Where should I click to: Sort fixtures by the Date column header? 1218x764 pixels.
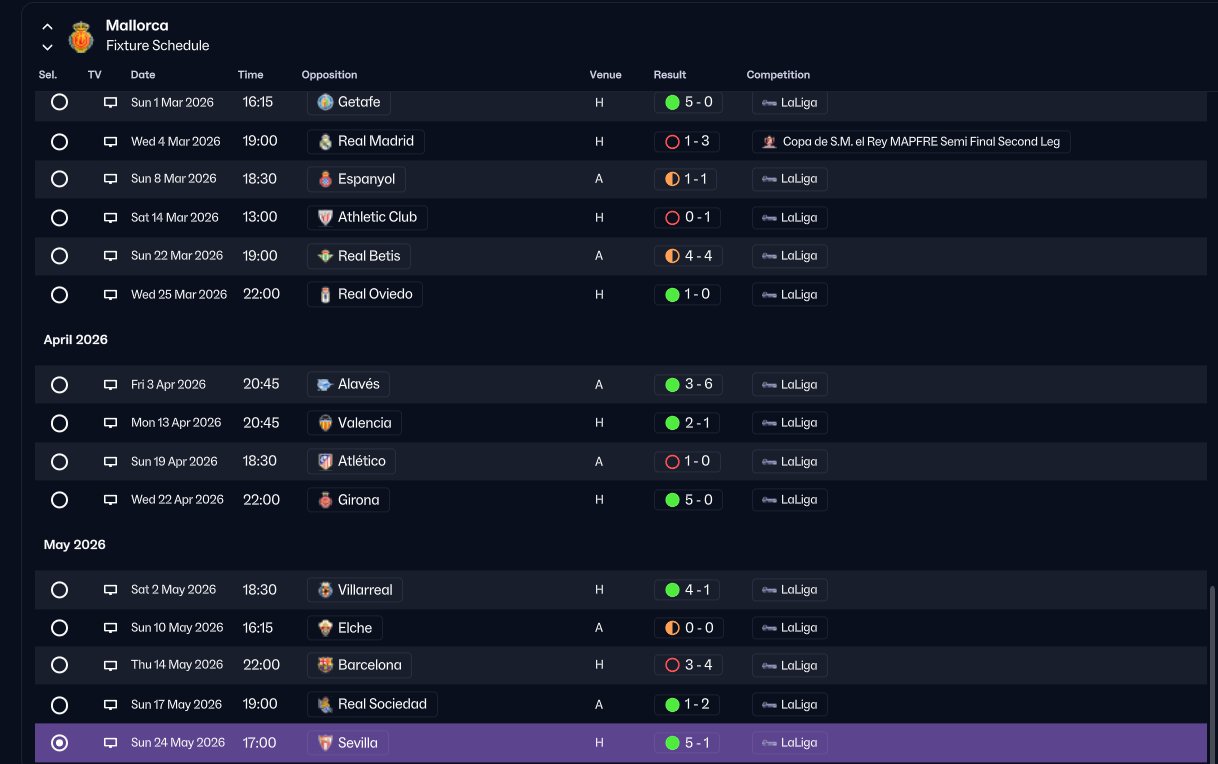(143, 75)
